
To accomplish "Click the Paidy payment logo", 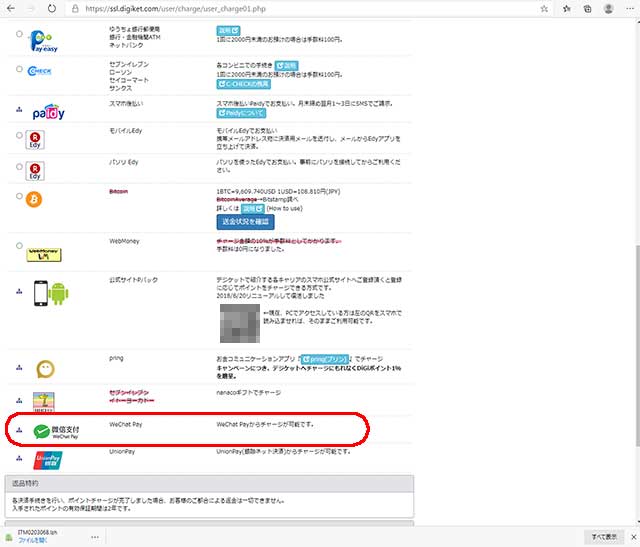I will (x=48, y=109).
